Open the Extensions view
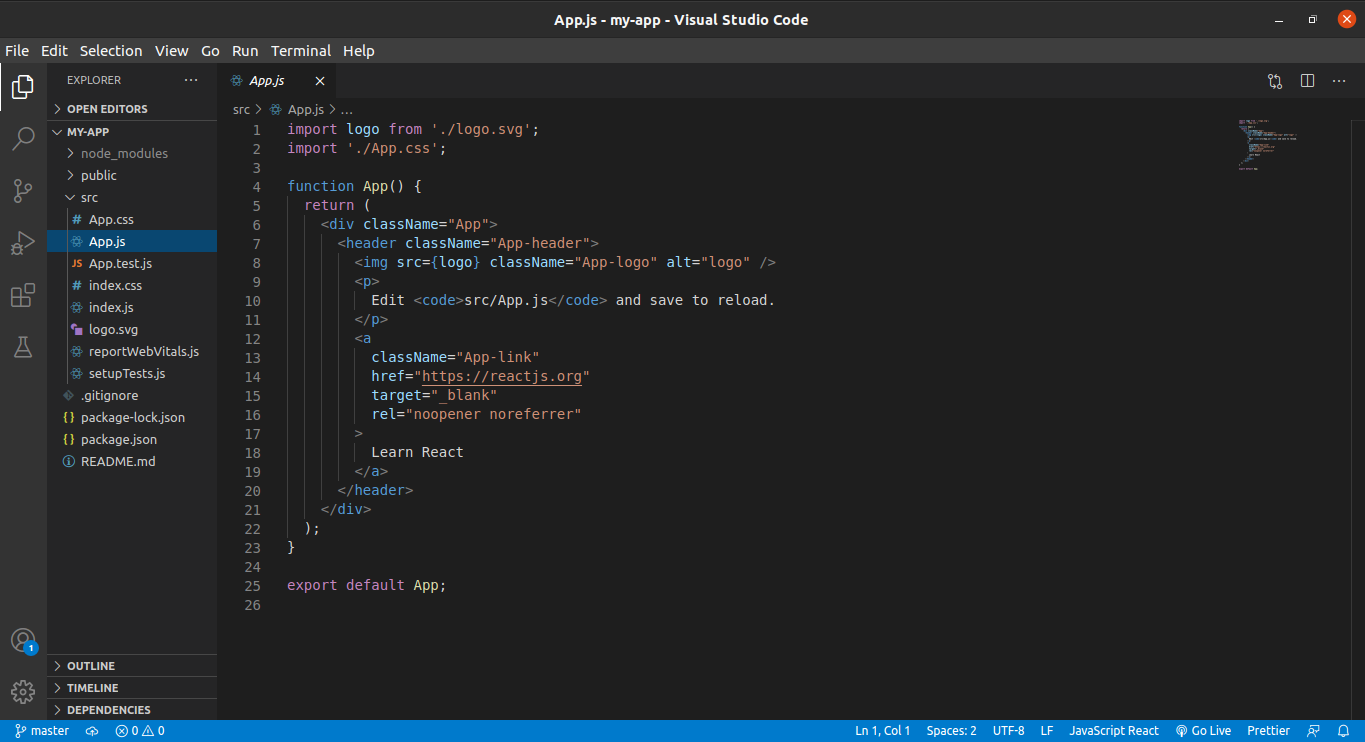 point(23,295)
